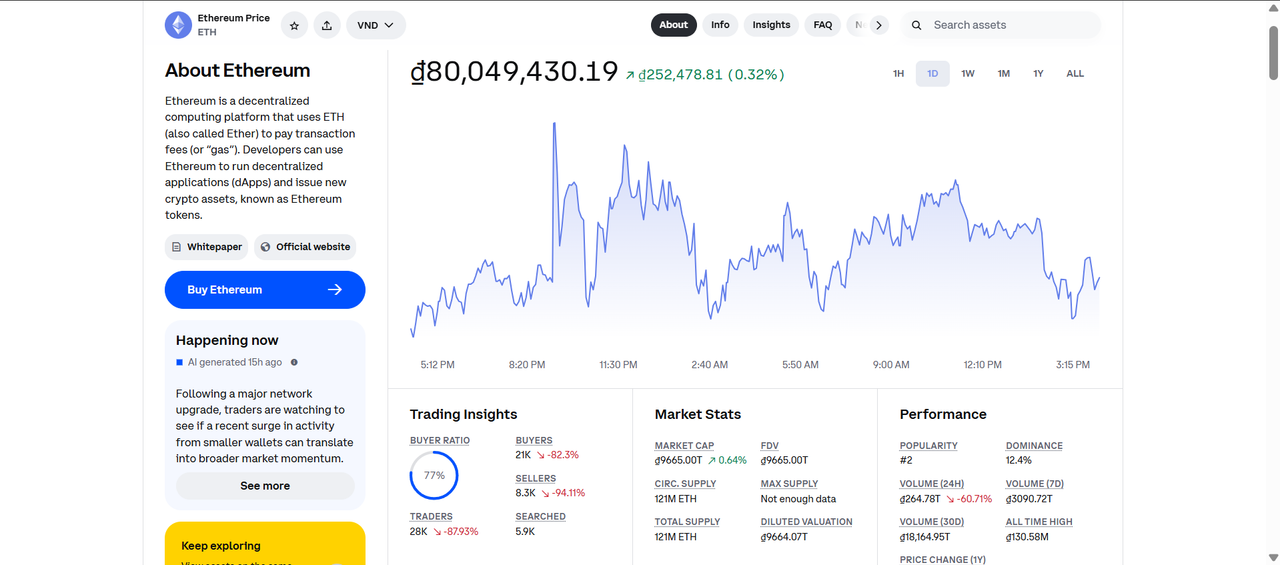Click the ALL TIME HIGH label
This screenshot has height=565, width=1280.
[x=1040, y=522]
